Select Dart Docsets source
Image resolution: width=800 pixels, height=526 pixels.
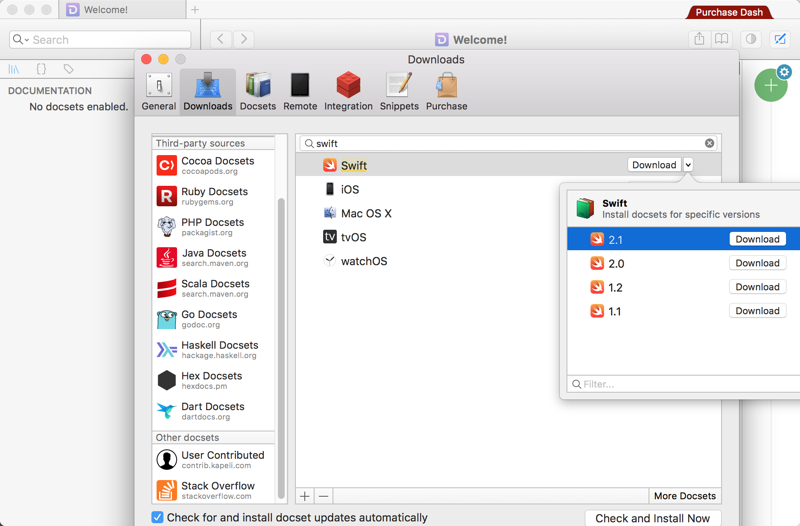point(213,411)
